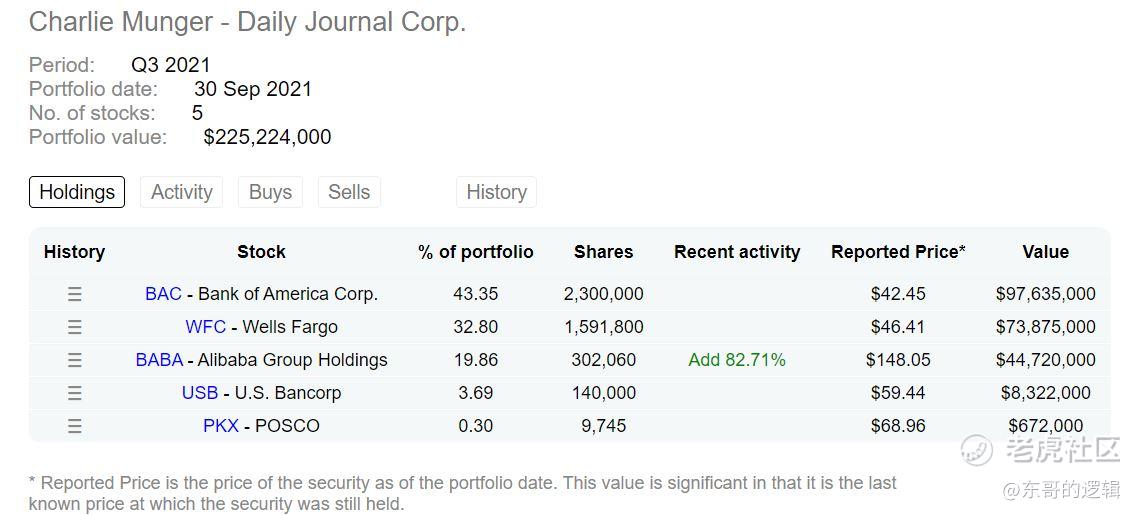Open the History tab button

coord(496,192)
